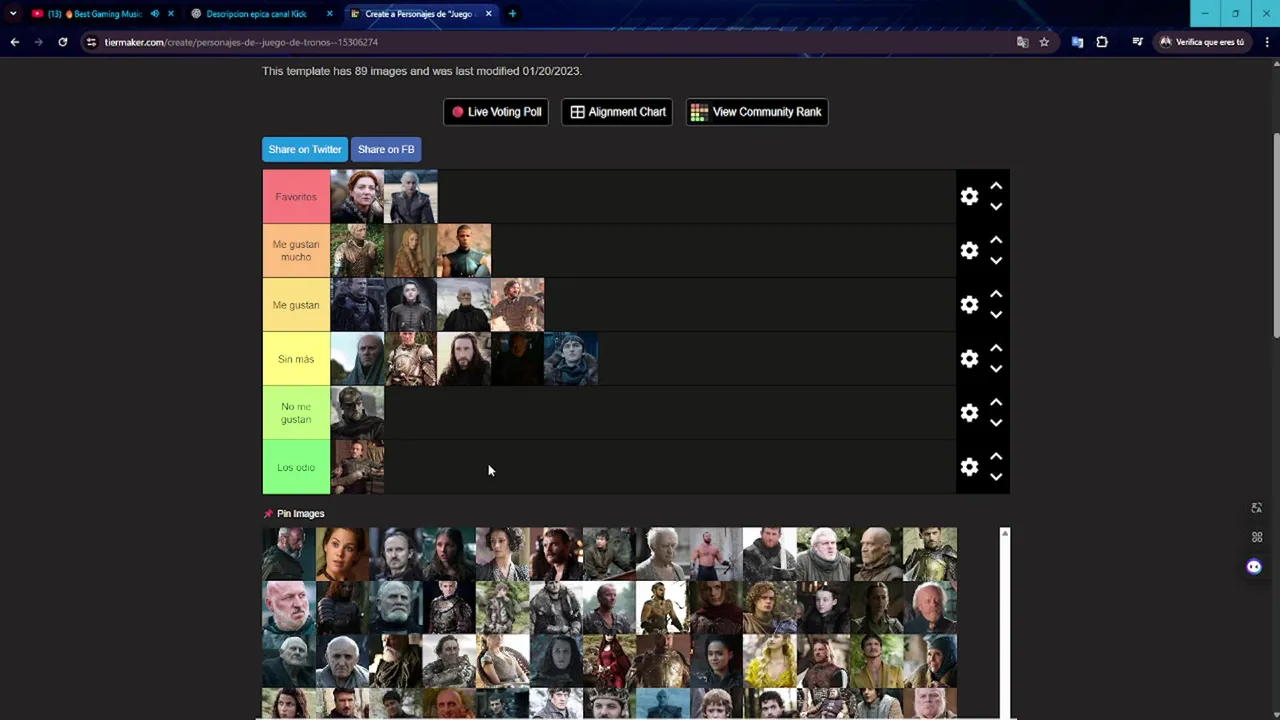This screenshot has height=720, width=1280.
Task: Move Favoritos row up with arrow
Action: (996, 186)
